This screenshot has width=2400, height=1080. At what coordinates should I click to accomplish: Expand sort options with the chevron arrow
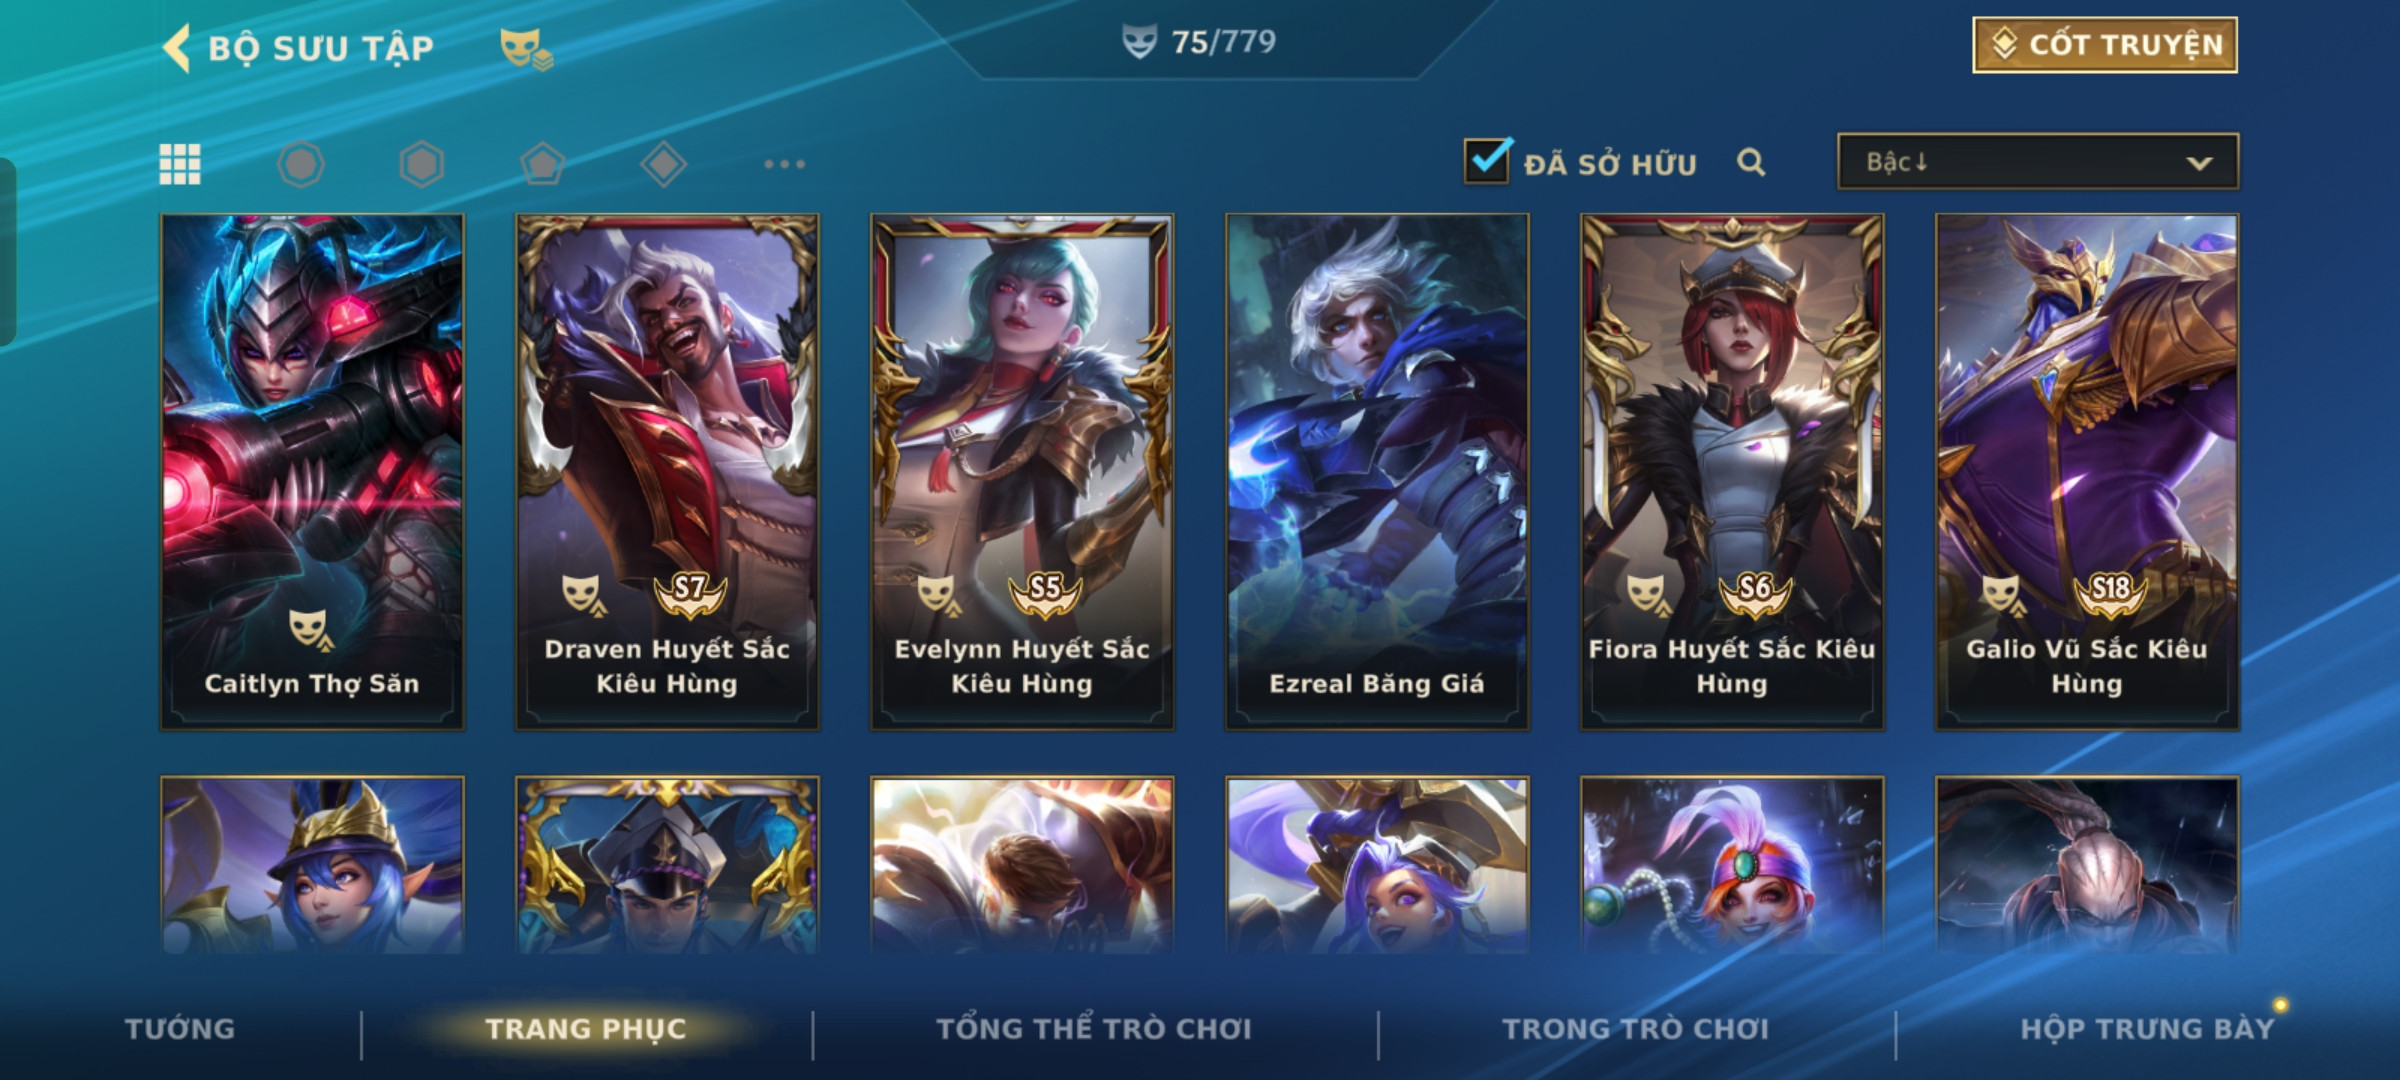click(x=2199, y=163)
